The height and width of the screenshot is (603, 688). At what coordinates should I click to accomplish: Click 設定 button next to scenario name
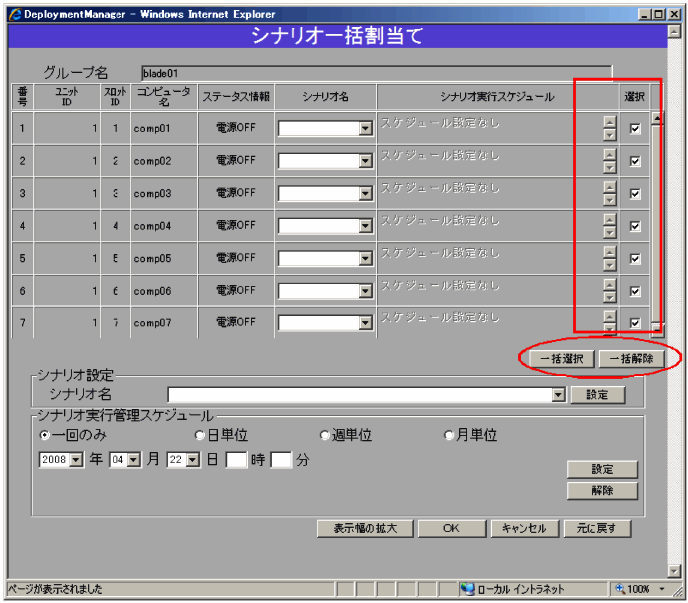tap(598, 395)
